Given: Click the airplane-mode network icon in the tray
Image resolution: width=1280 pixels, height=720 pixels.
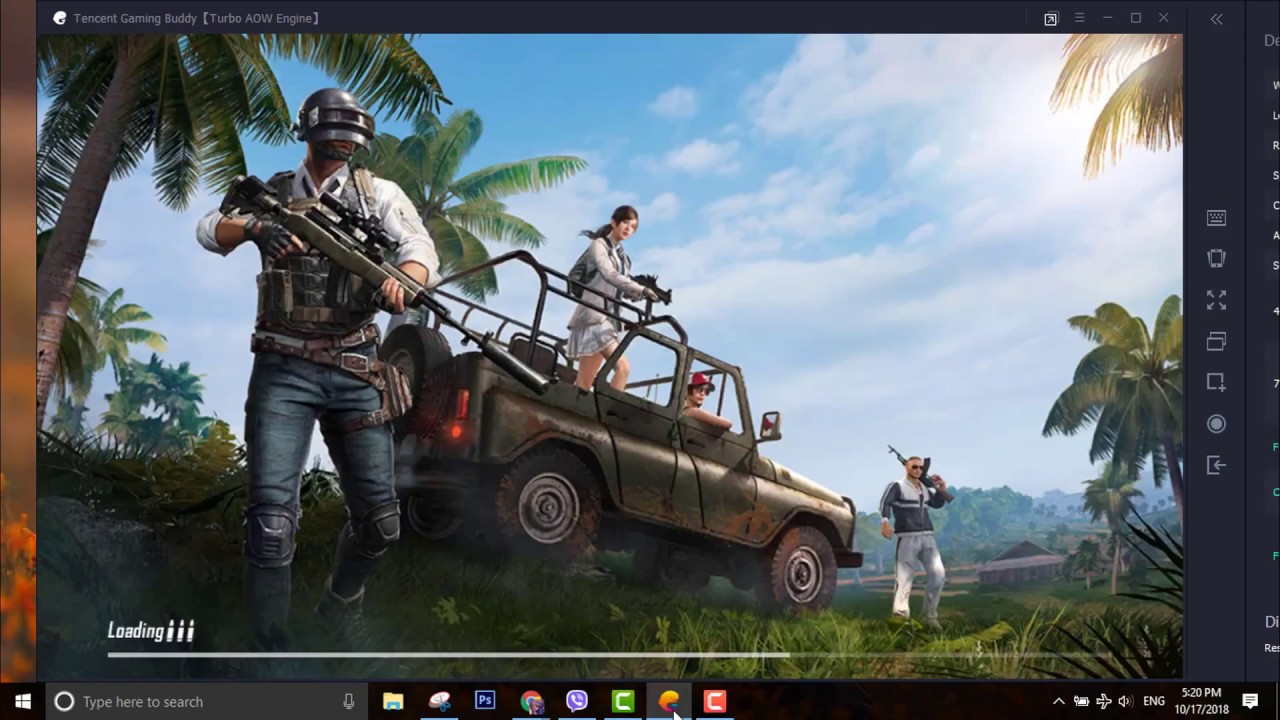Looking at the screenshot, I should [1103, 702].
